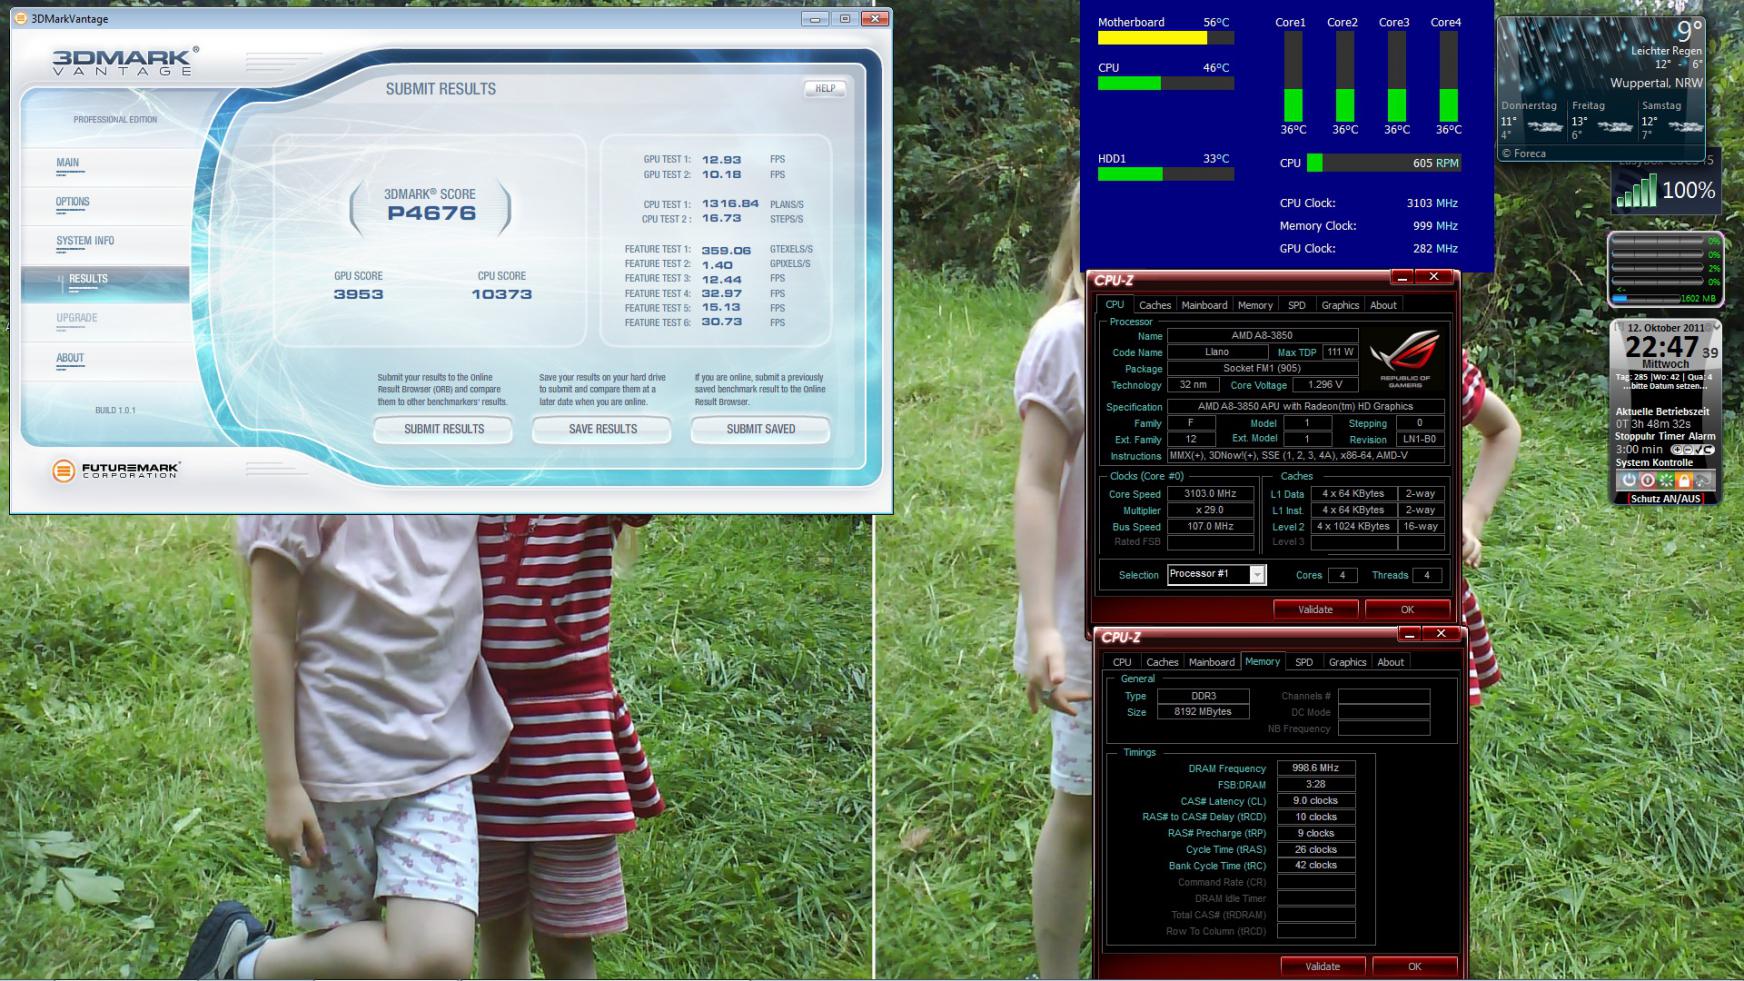
Task: Click the green standby icon in System Kontrolle
Action: (x=1666, y=480)
